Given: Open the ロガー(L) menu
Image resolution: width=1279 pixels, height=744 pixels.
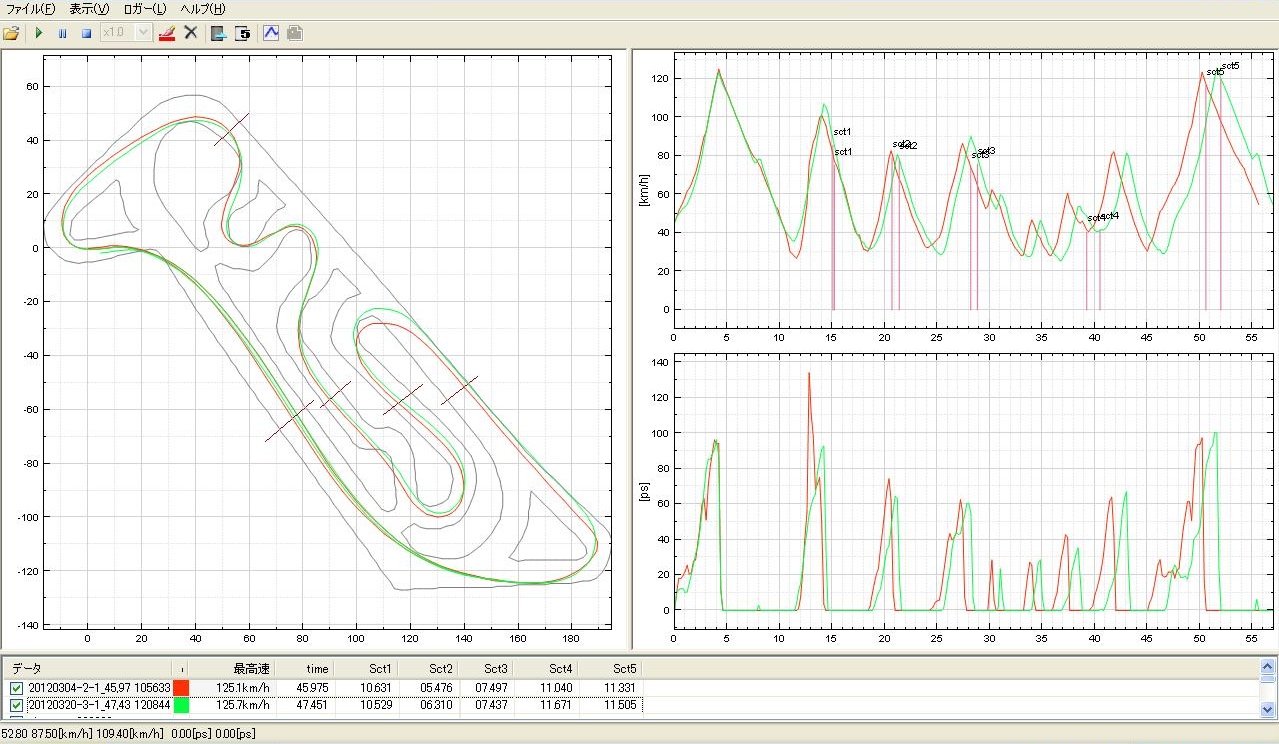Looking at the screenshot, I should click(145, 9).
